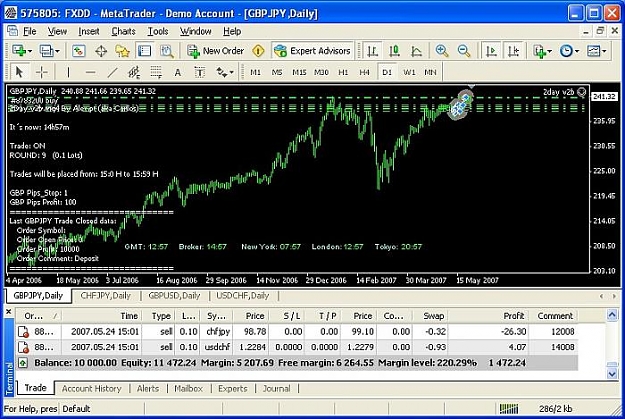This screenshot has height=419, width=625.
Task: Select the Text 'A' drawing tool
Action: coord(178,73)
